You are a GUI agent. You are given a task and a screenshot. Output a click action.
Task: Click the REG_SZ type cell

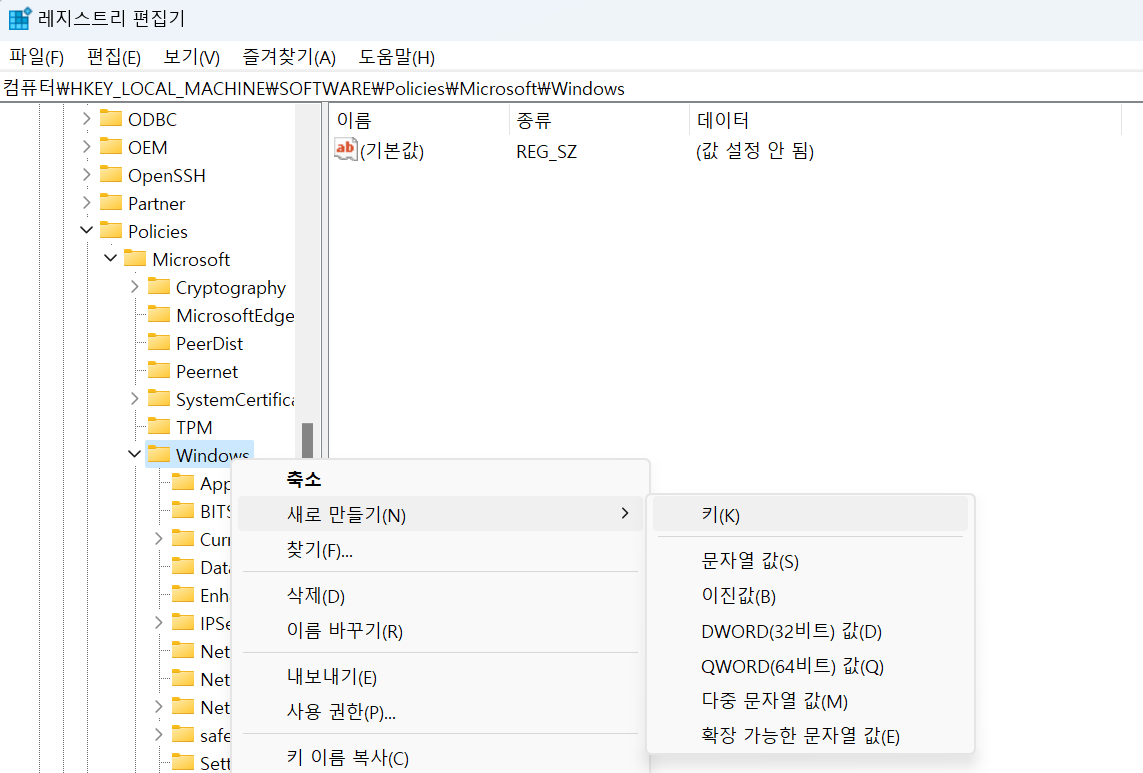[547, 151]
